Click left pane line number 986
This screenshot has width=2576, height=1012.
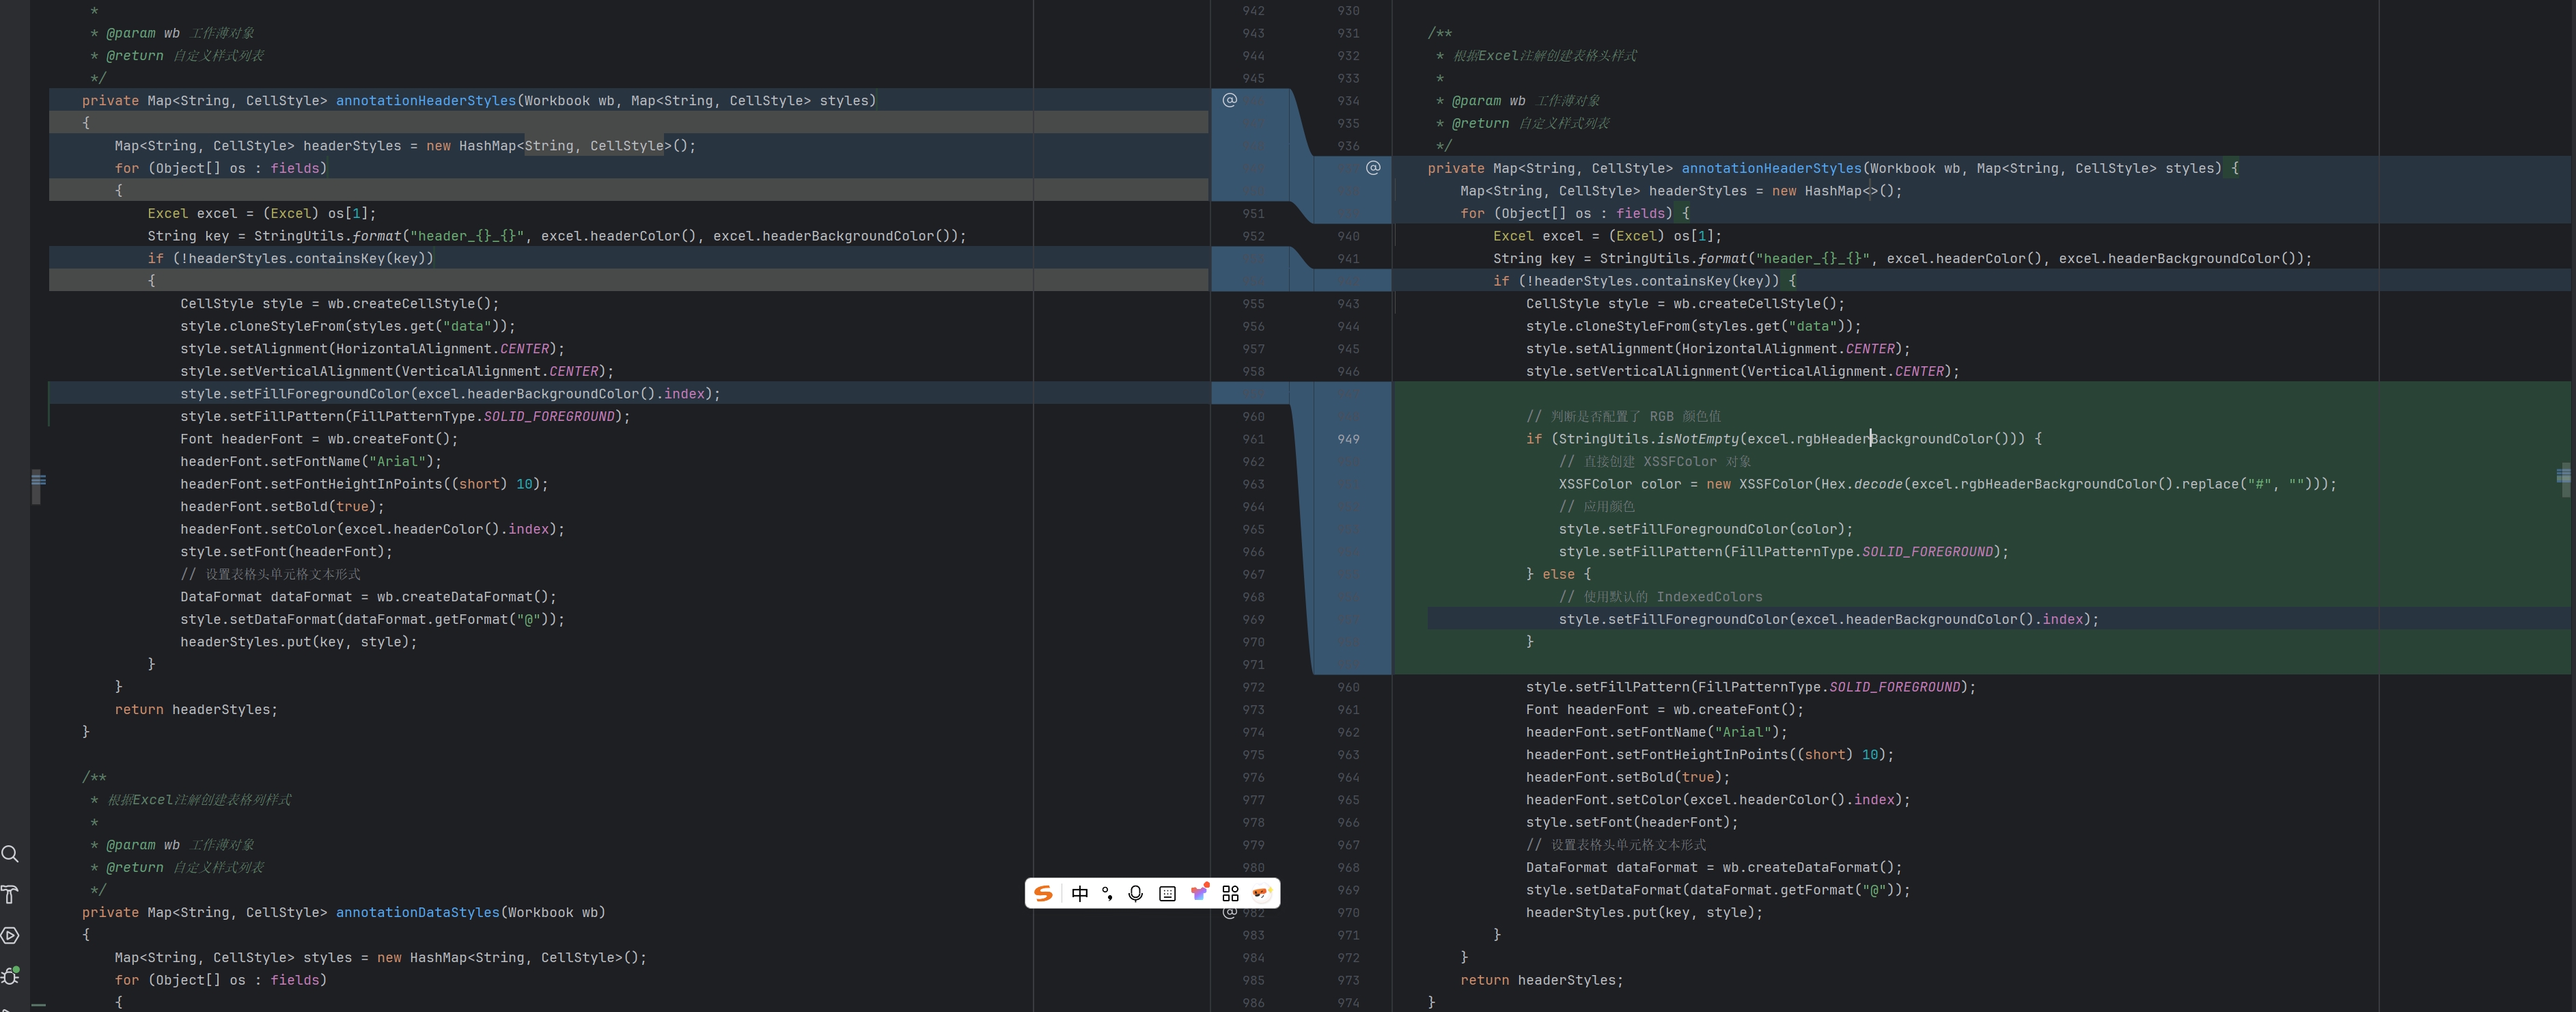point(1253,1002)
